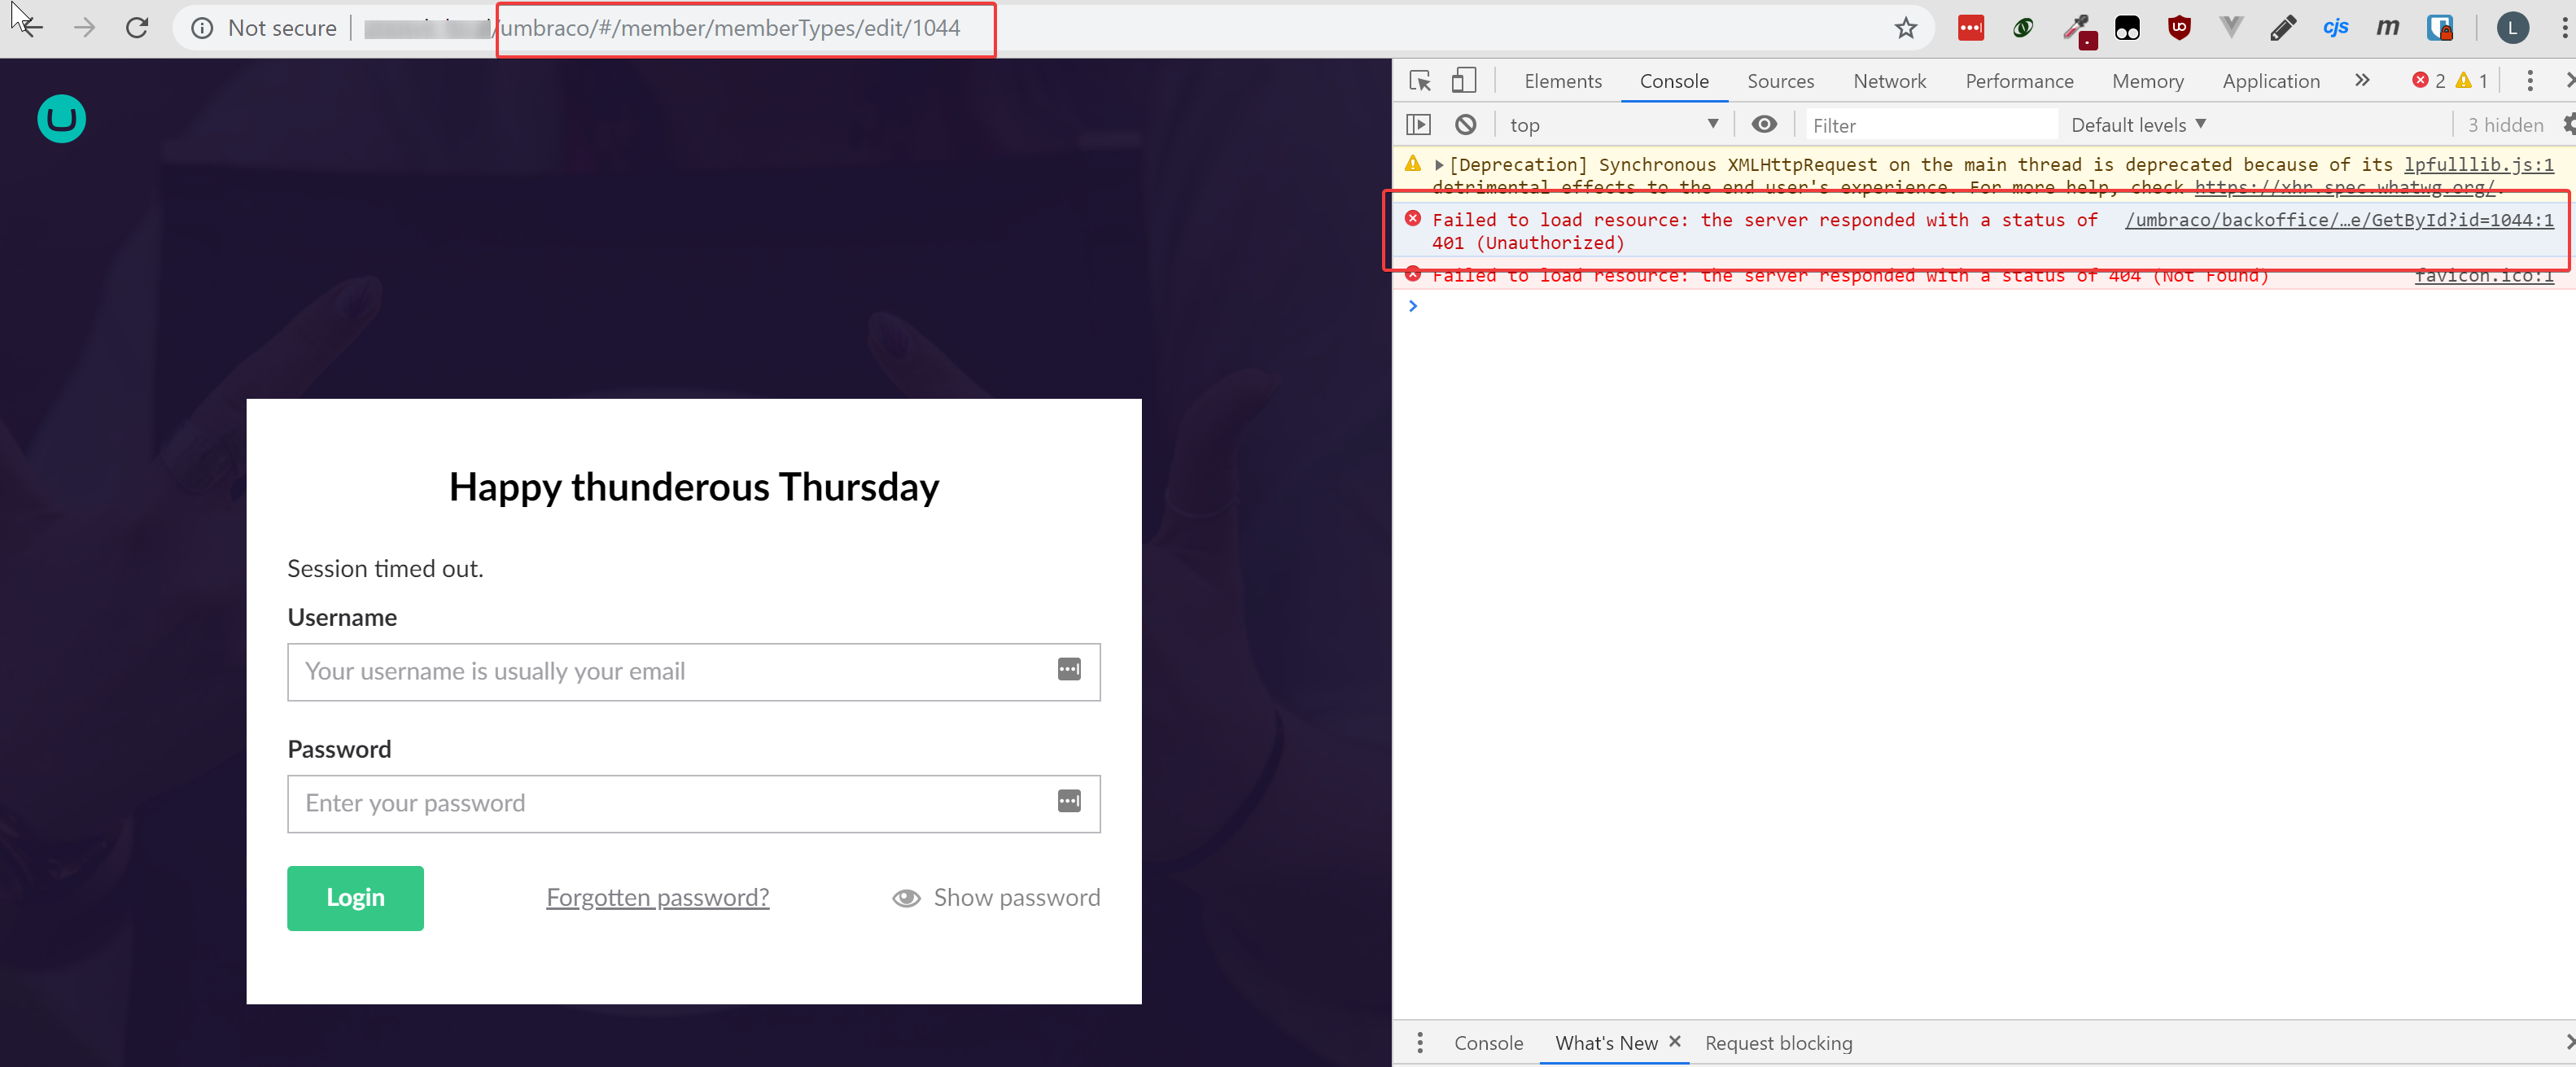Clear the console messages
Viewport: 2576px width, 1067px height.
[x=1465, y=124]
